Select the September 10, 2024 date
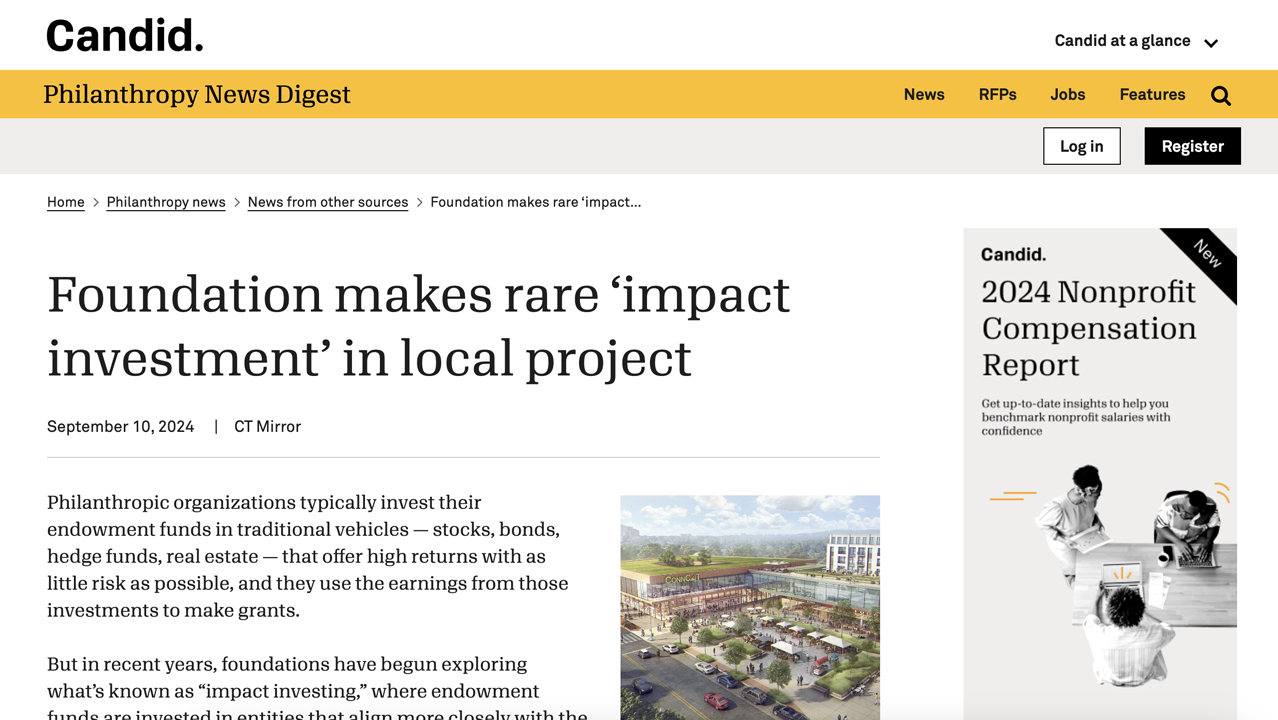This screenshot has width=1278, height=720. (x=120, y=426)
